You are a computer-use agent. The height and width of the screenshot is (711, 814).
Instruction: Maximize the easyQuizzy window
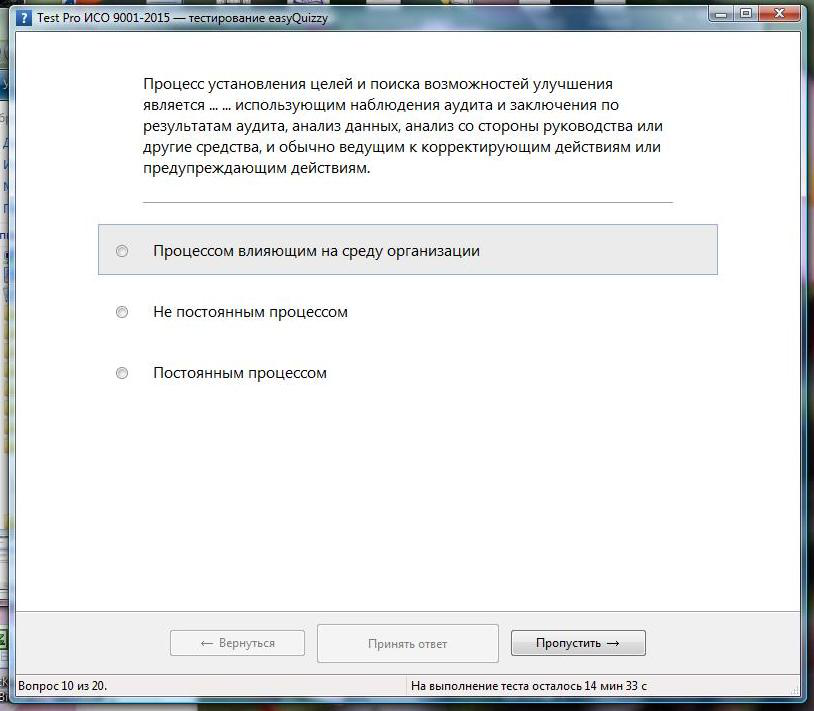click(x=745, y=13)
